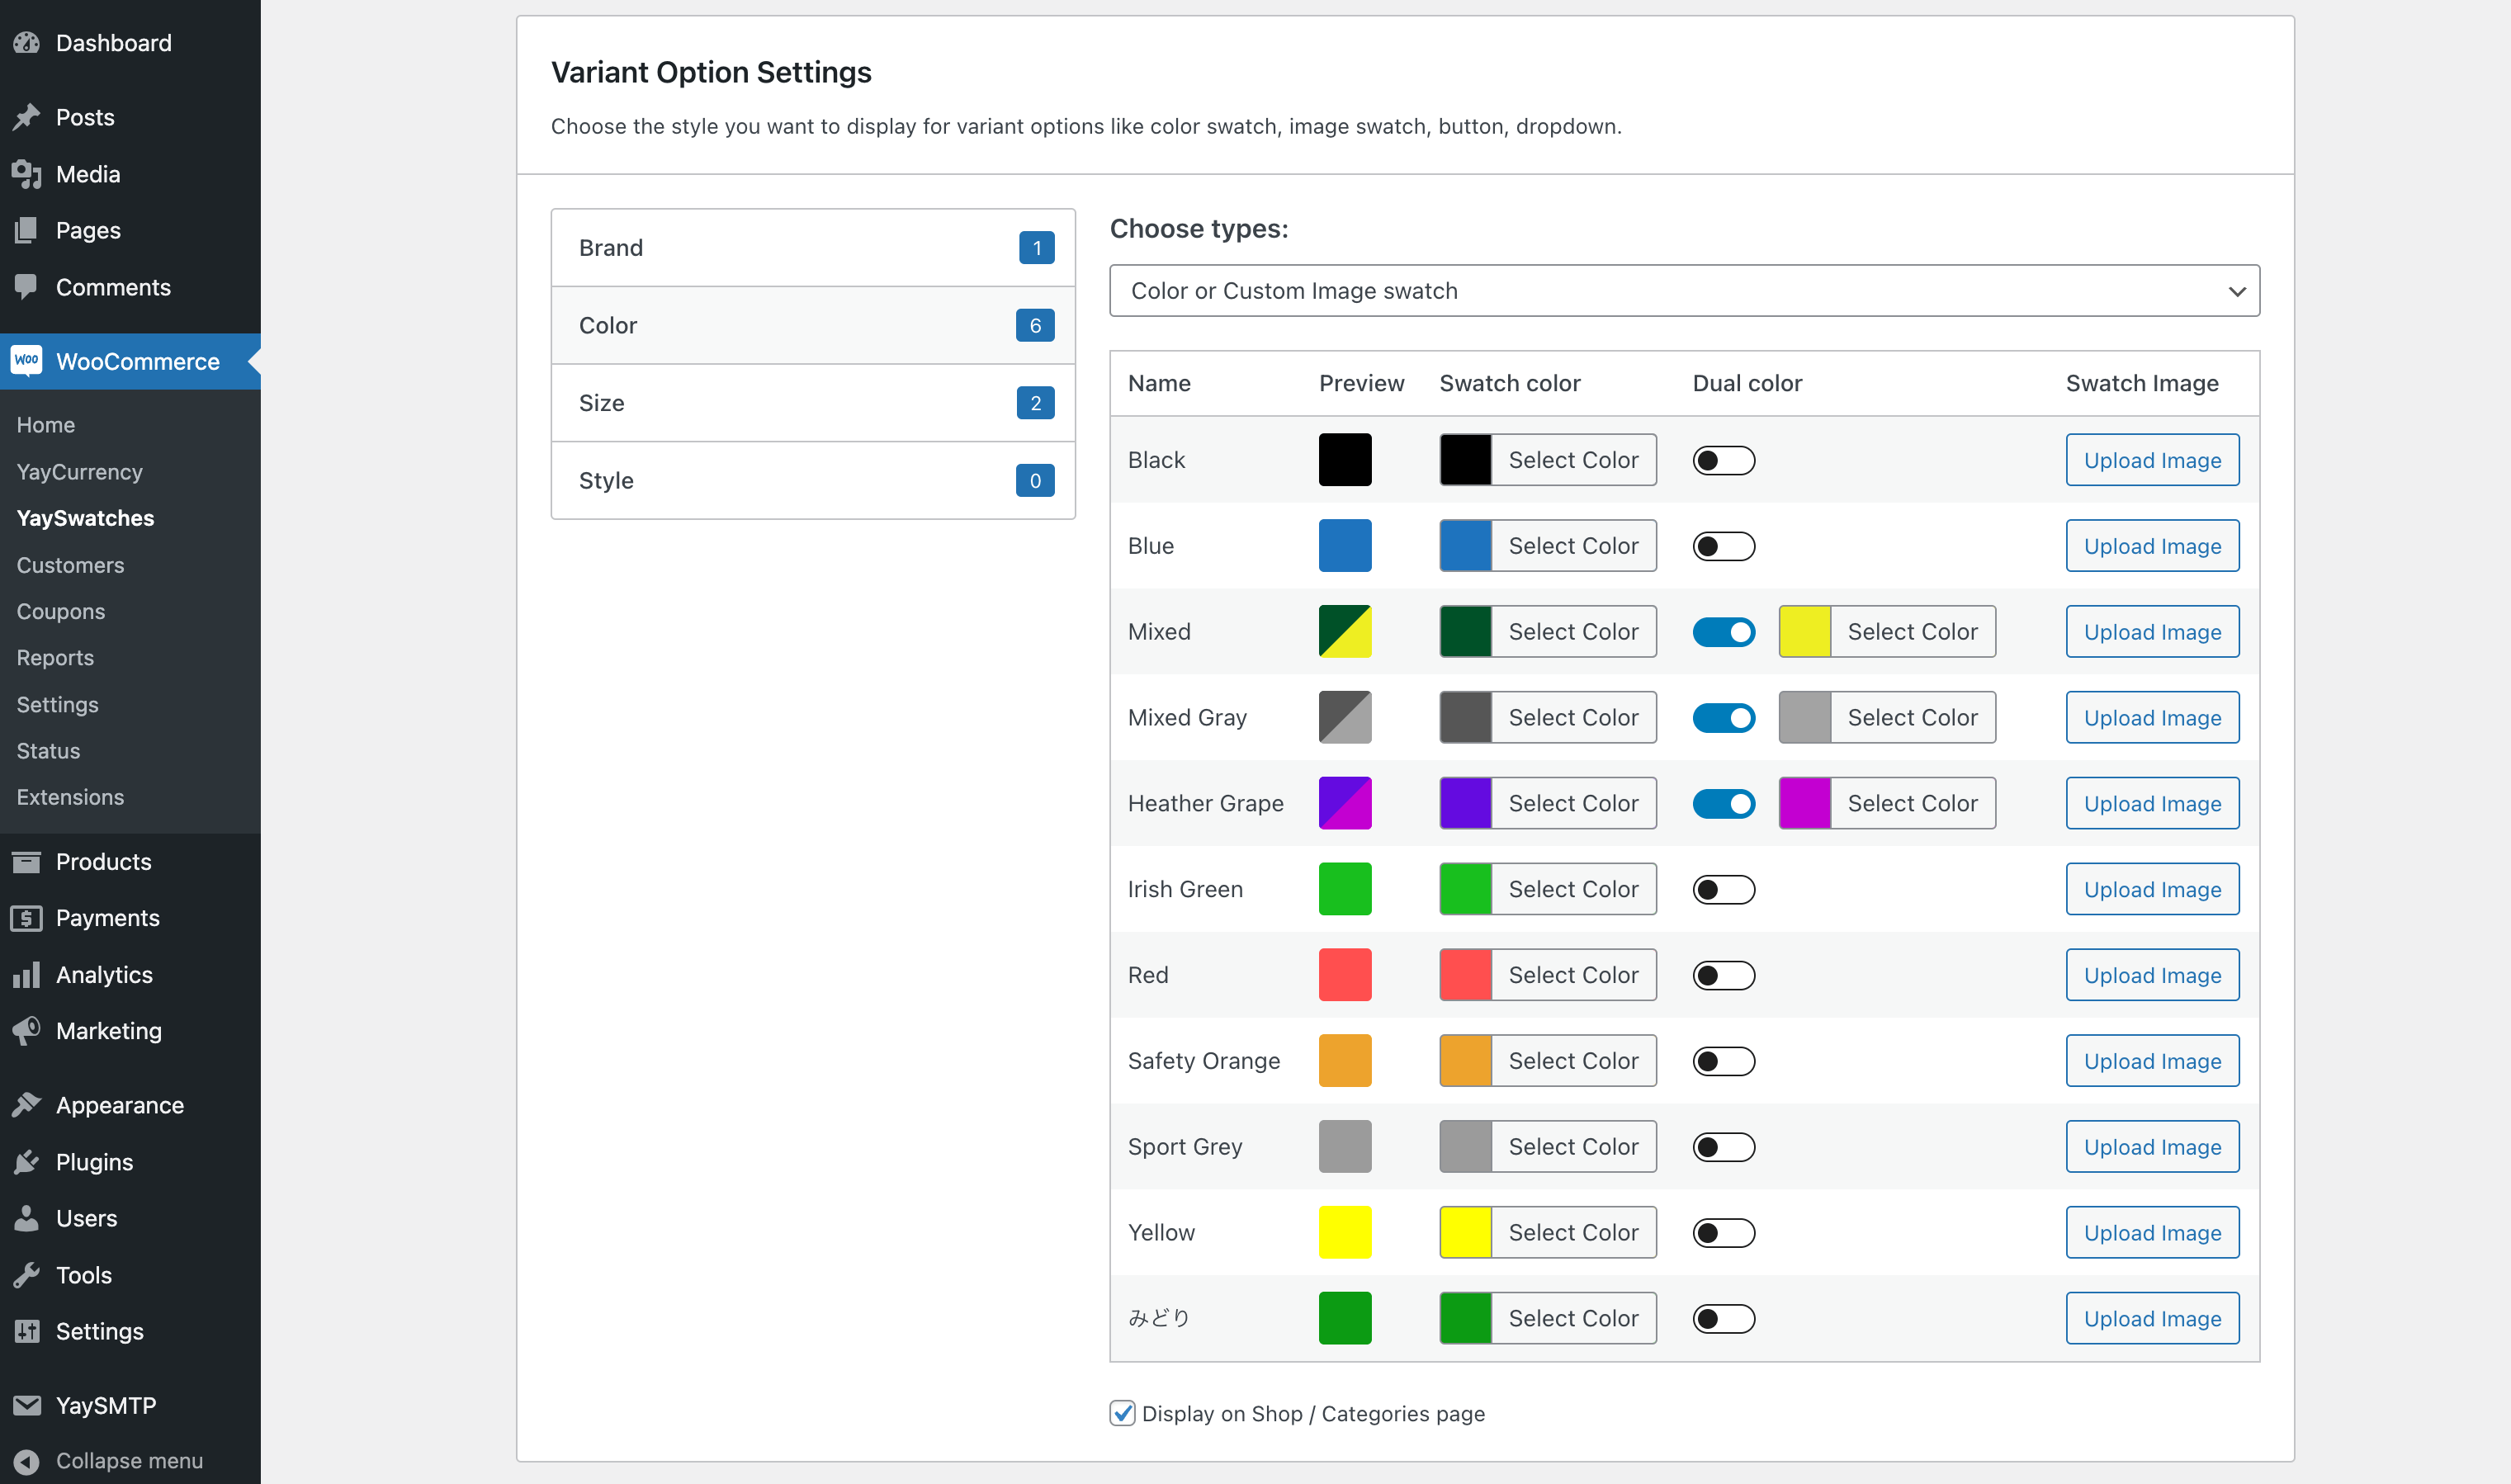This screenshot has width=2511, height=1484.
Task: Click the Heather Grape preview swatch
Action: pyautogui.click(x=1345, y=804)
